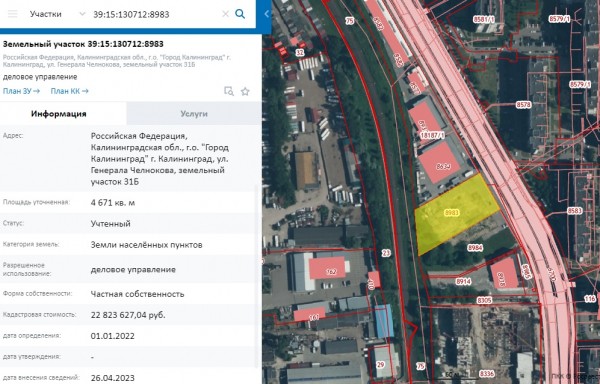Image resolution: width=600 pixels, height=384 pixels.
Task: Add parcel to favorites star
Action: click(245, 91)
